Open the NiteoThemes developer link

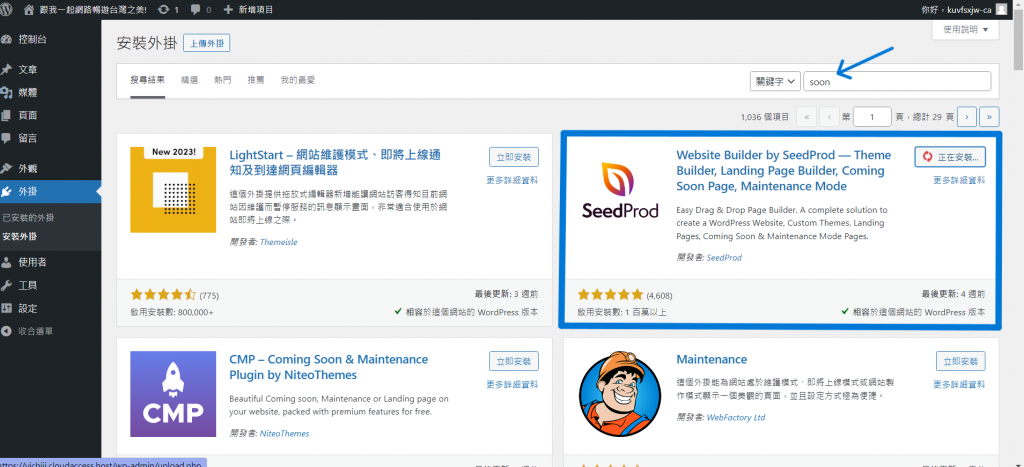click(284, 433)
